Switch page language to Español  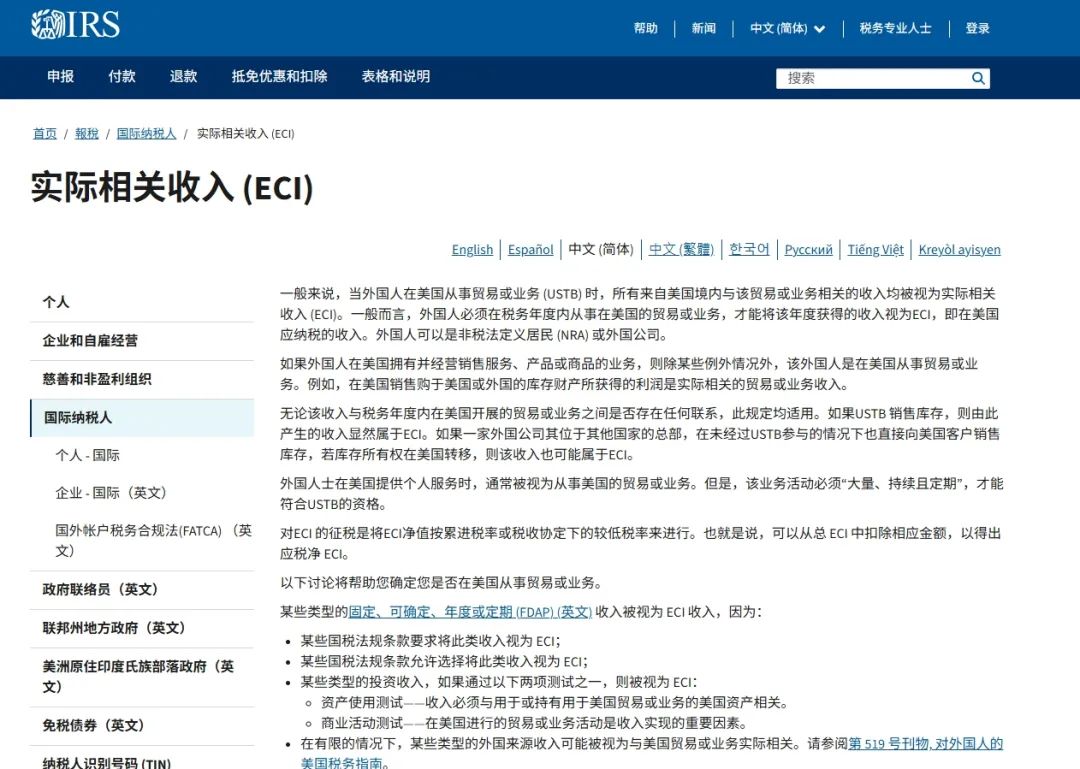[x=530, y=250]
